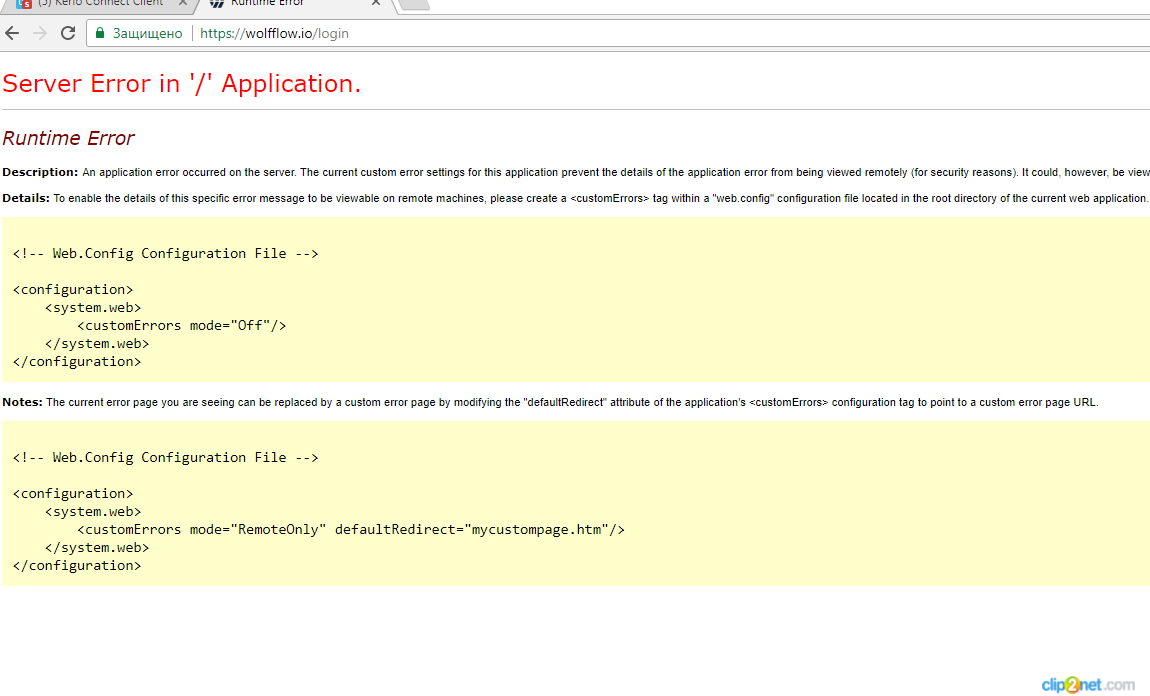Click the browser forward arrow

click(x=40, y=33)
